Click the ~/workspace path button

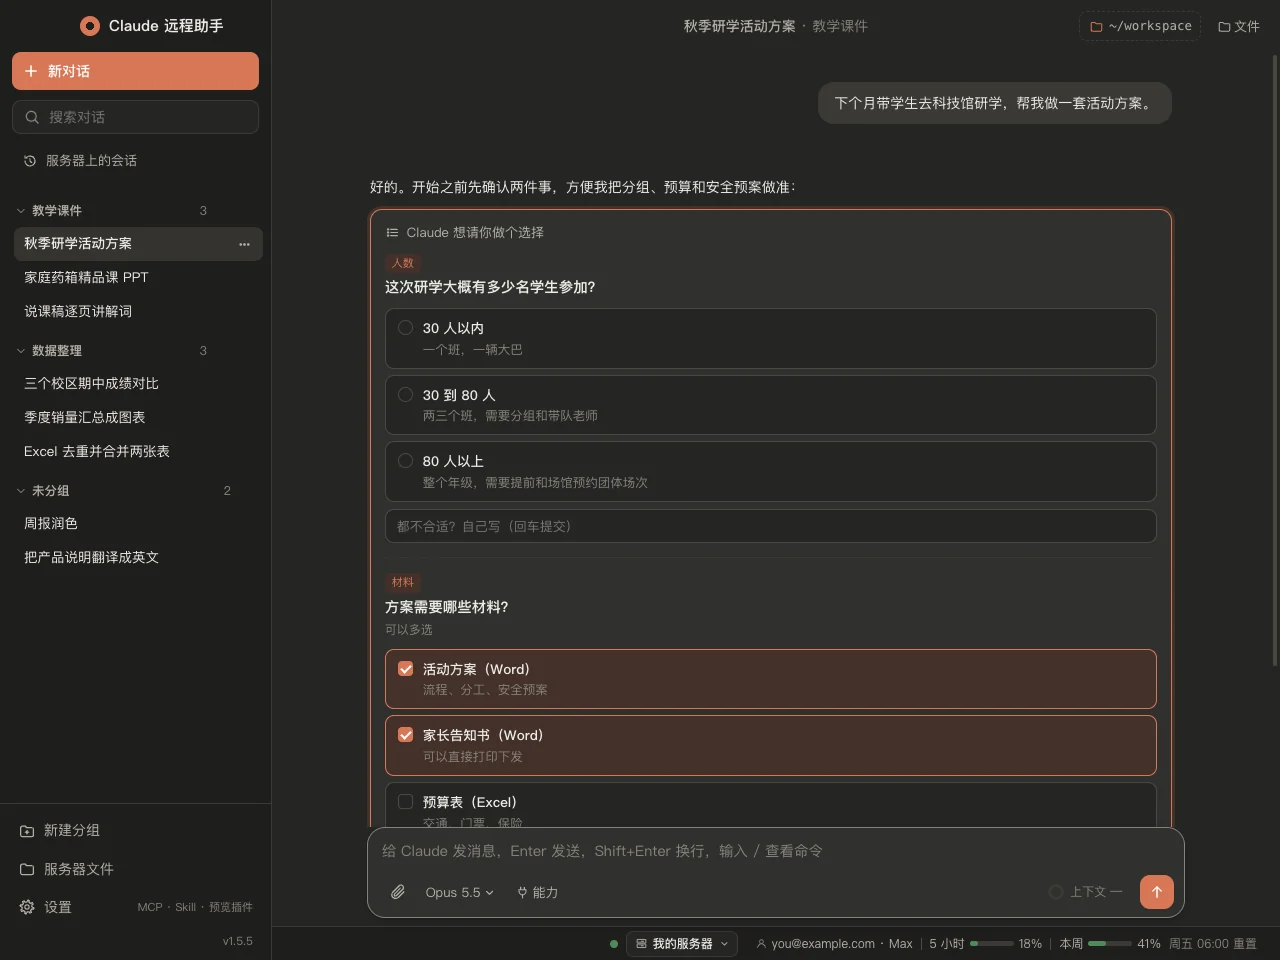[1141, 27]
